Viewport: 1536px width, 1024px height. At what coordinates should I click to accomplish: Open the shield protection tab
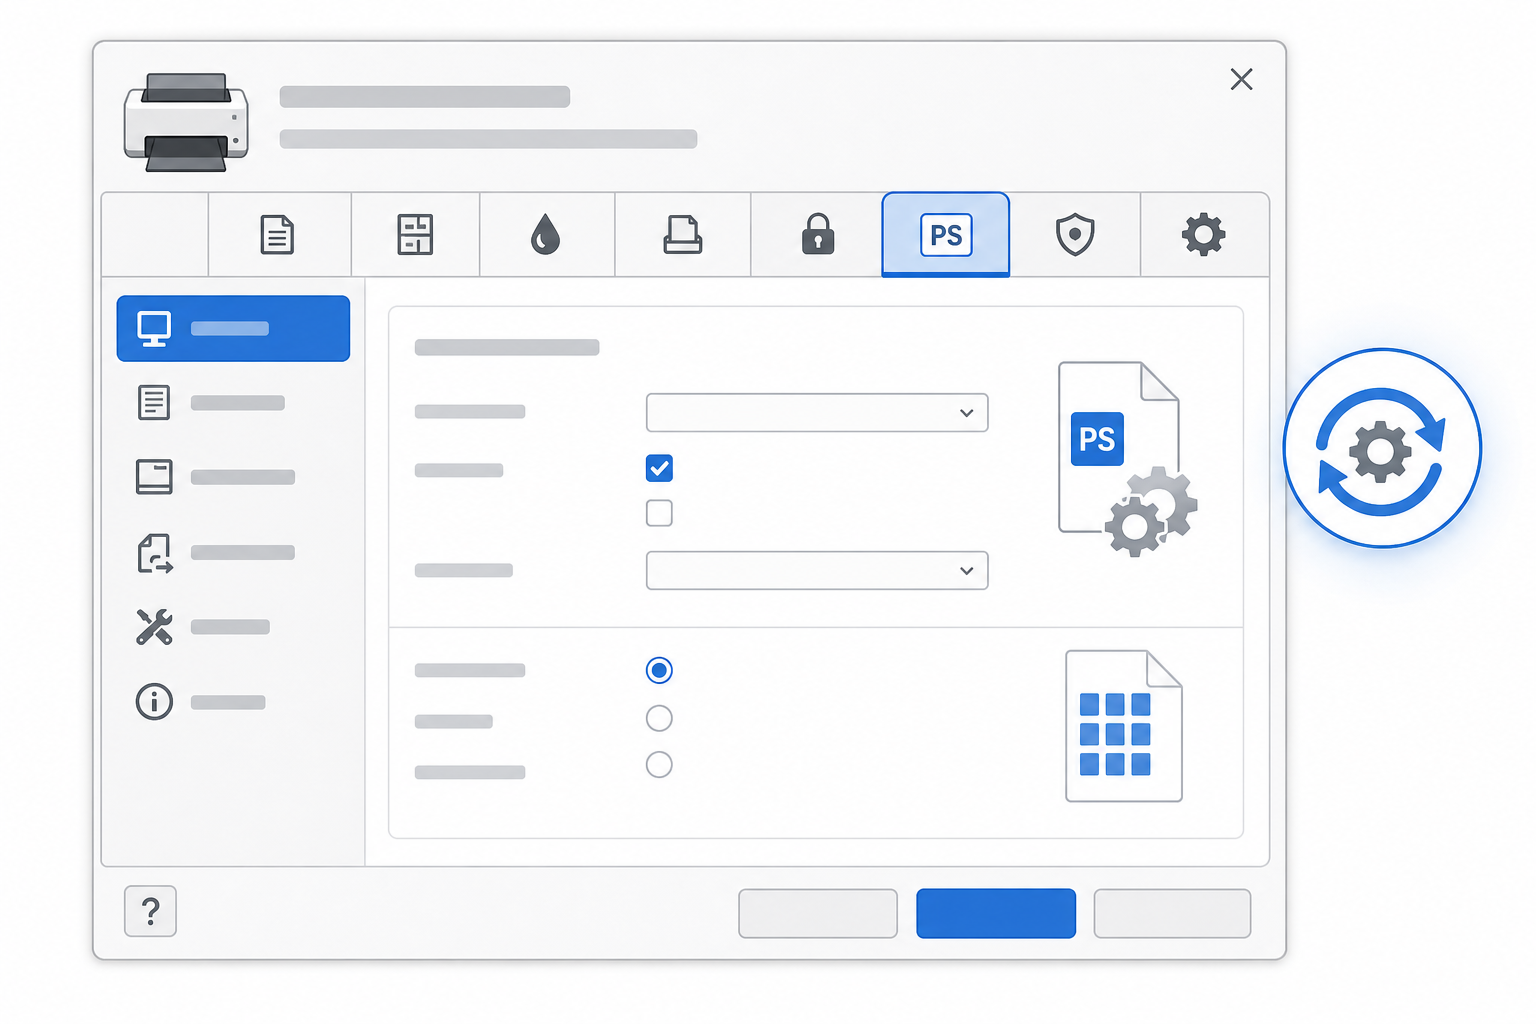[x=1075, y=235]
